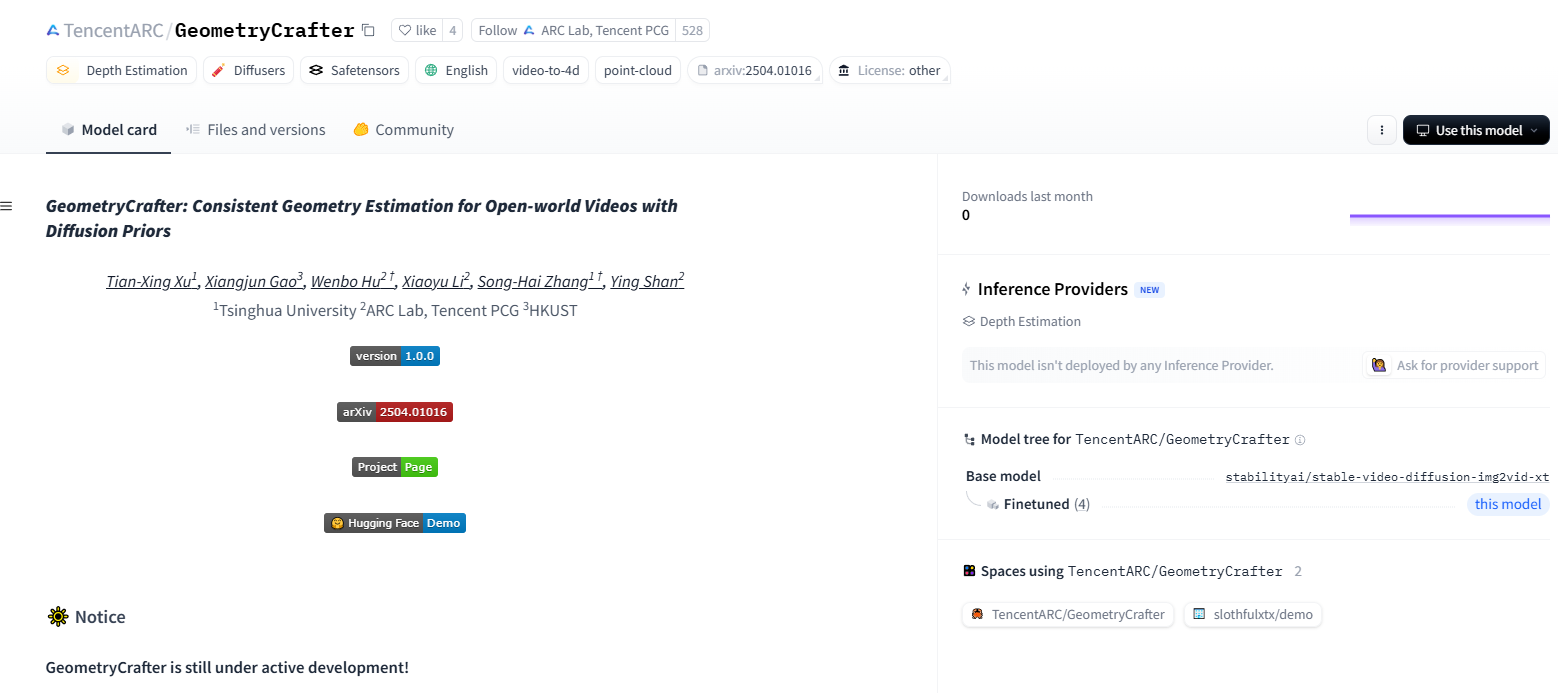Open the Inference Providers heading link

(1053, 289)
